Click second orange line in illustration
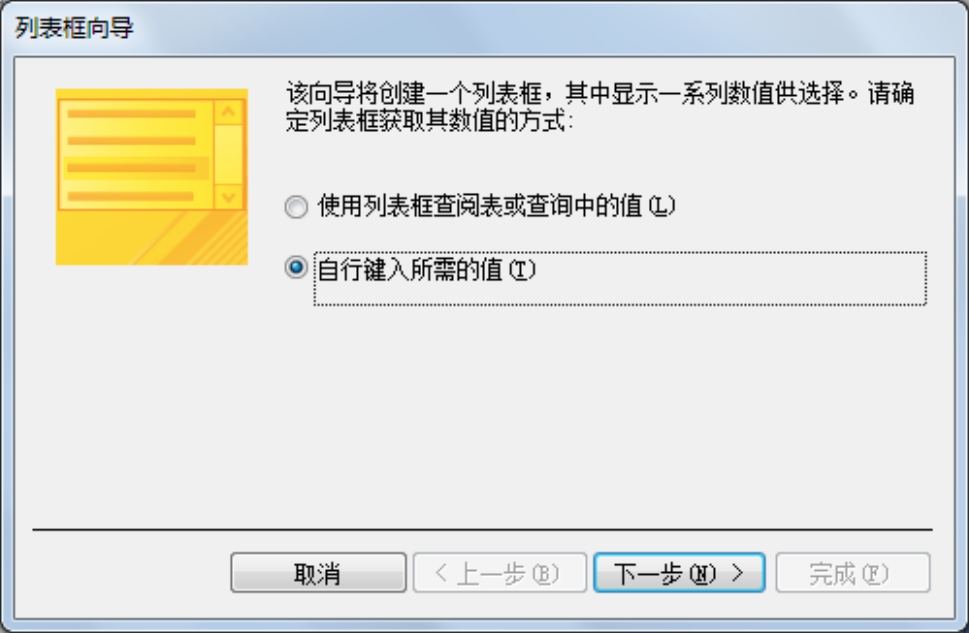Viewport: 969px width, 633px height. point(132,141)
